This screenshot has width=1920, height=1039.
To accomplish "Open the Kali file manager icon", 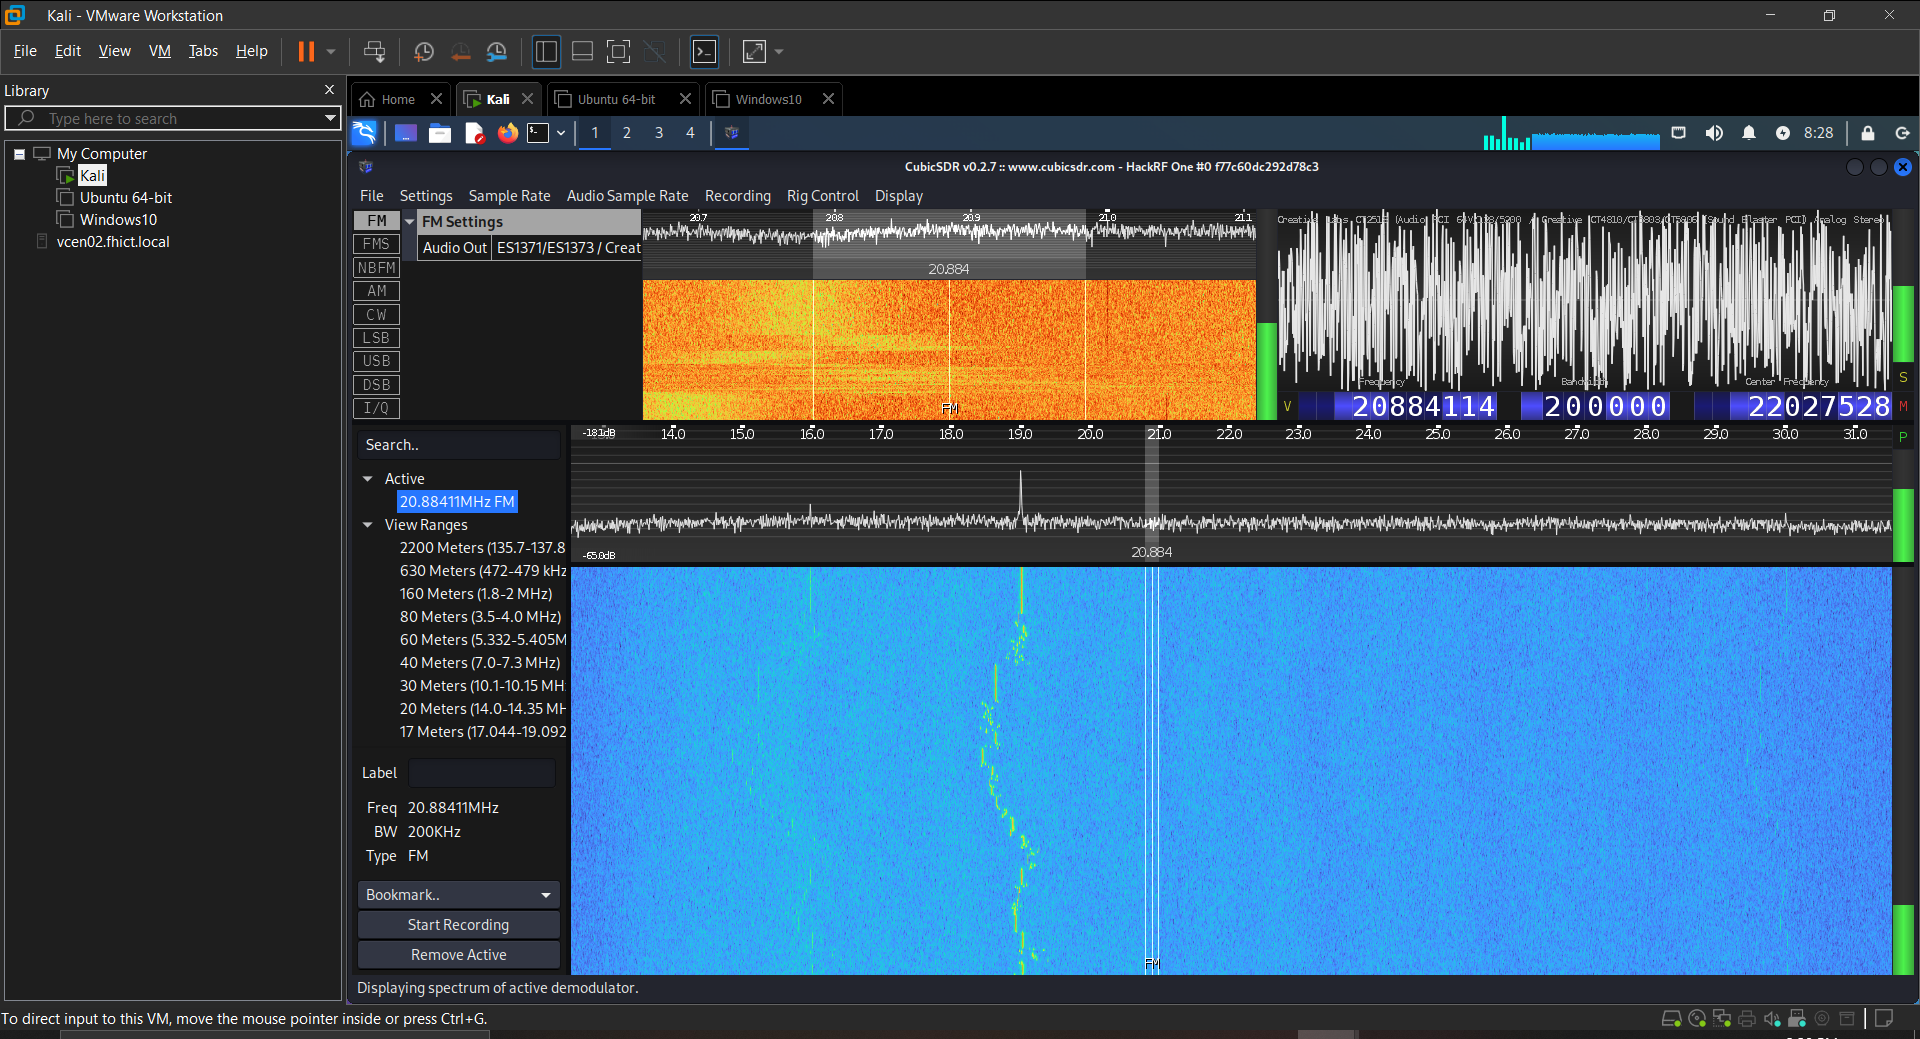I will [x=440, y=133].
